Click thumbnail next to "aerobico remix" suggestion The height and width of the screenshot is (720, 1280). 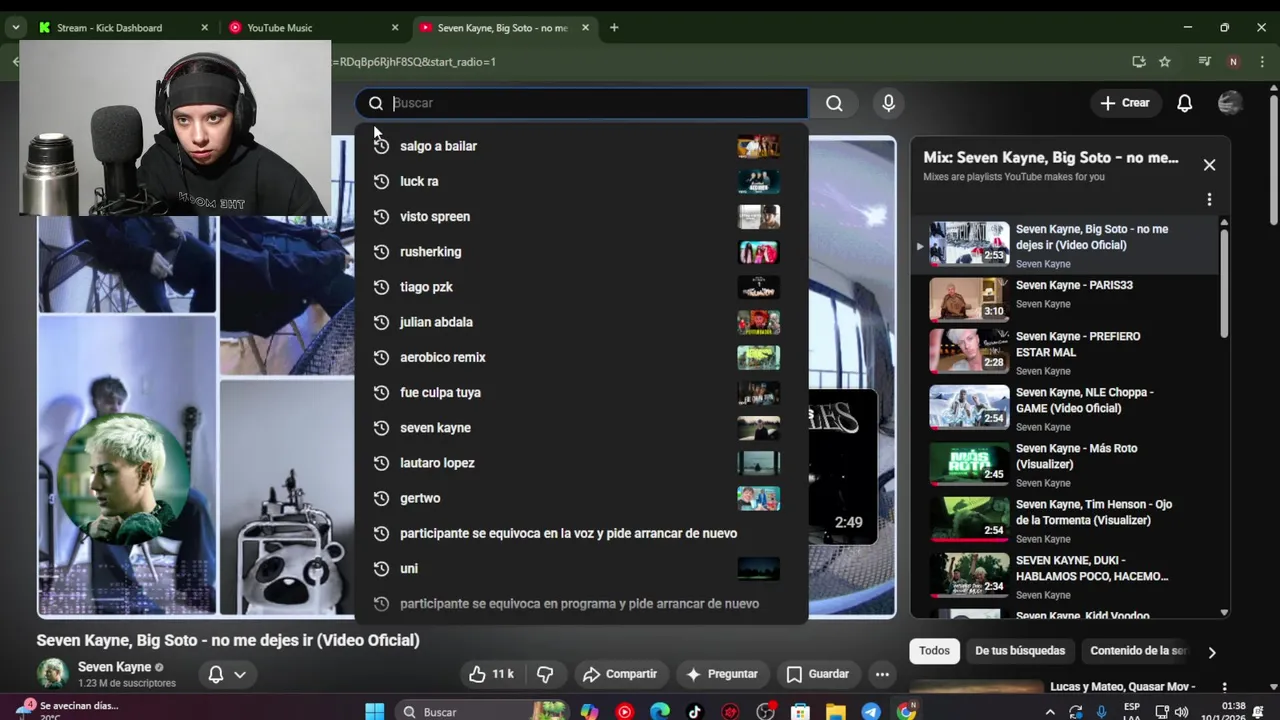[x=758, y=357]
